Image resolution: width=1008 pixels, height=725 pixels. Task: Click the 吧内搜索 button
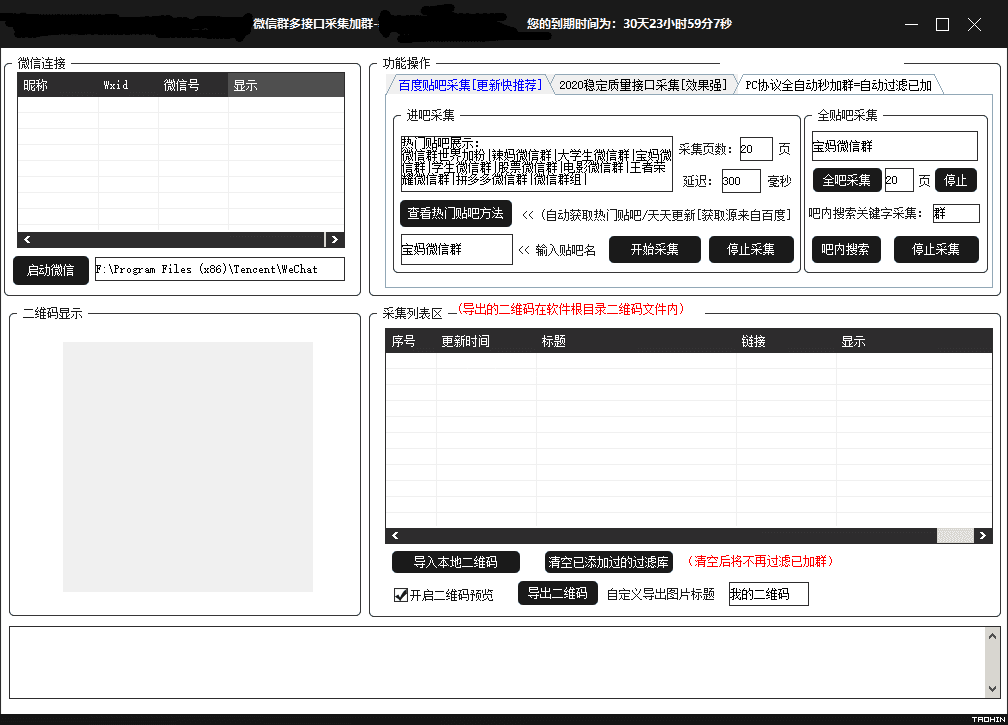click(x=845, y=249)
